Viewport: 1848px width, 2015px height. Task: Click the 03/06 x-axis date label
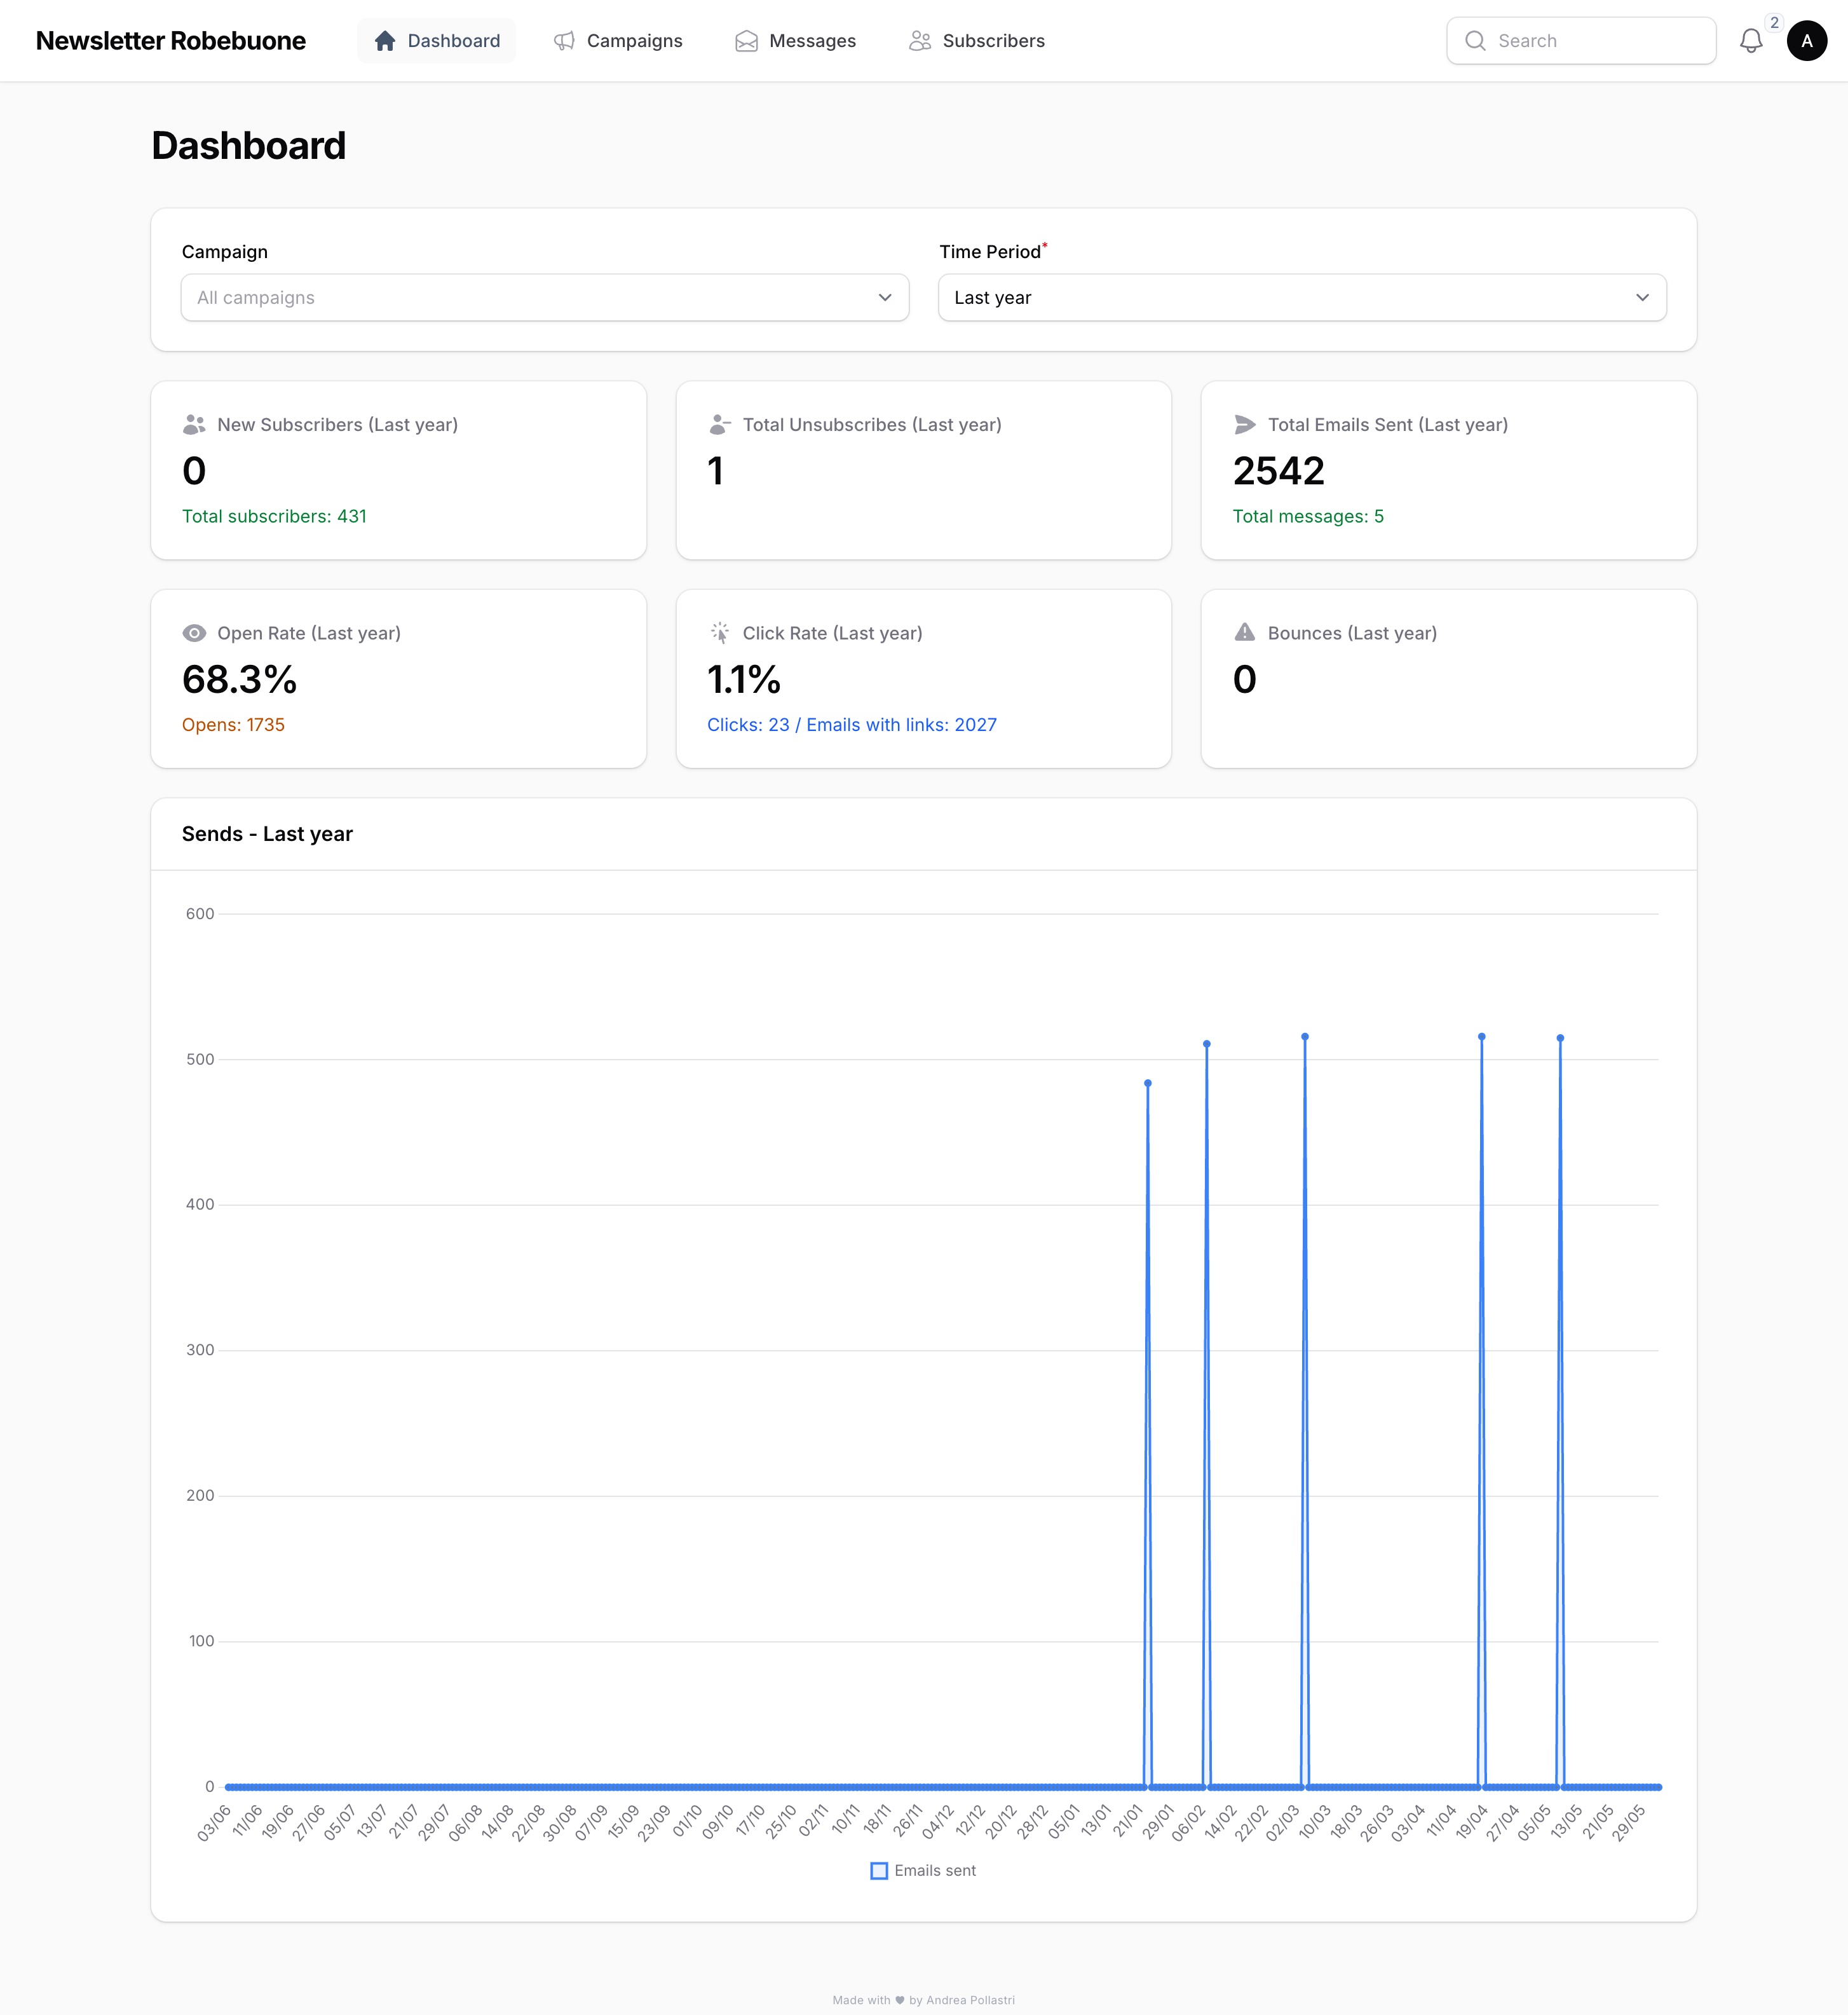[215, 1822]
